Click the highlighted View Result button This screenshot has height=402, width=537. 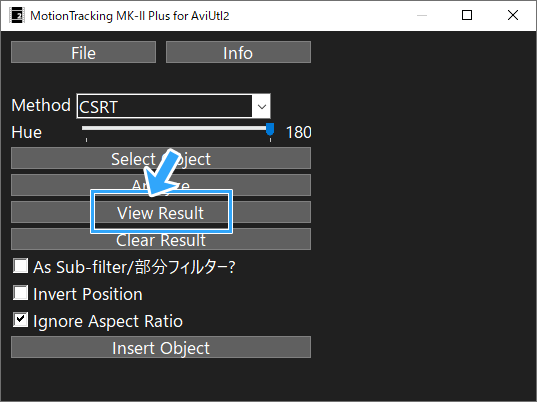(161, 212)
